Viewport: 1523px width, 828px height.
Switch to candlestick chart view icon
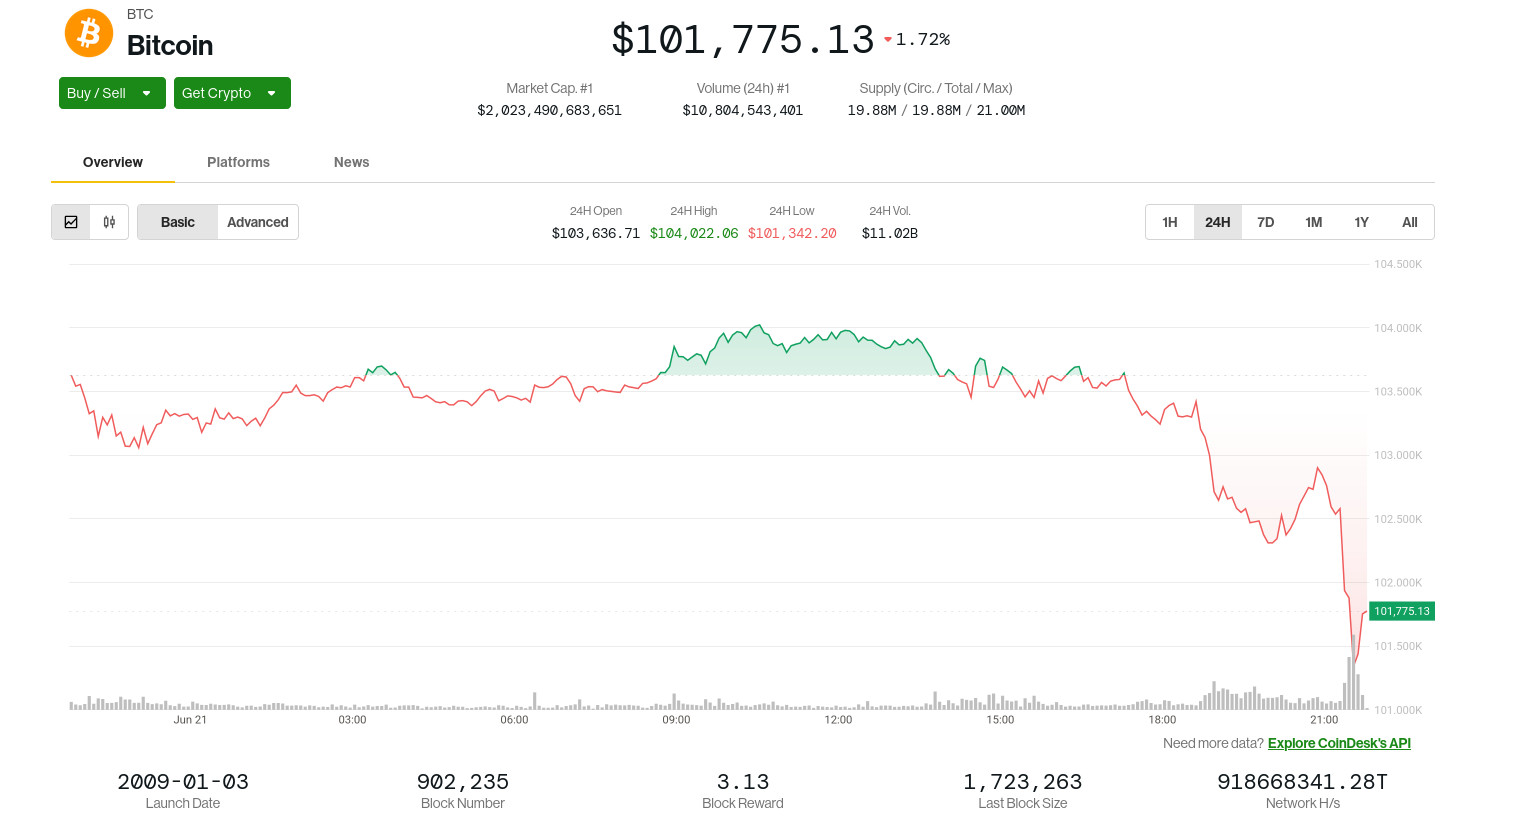pyautogui.click(x=109, y=222)
